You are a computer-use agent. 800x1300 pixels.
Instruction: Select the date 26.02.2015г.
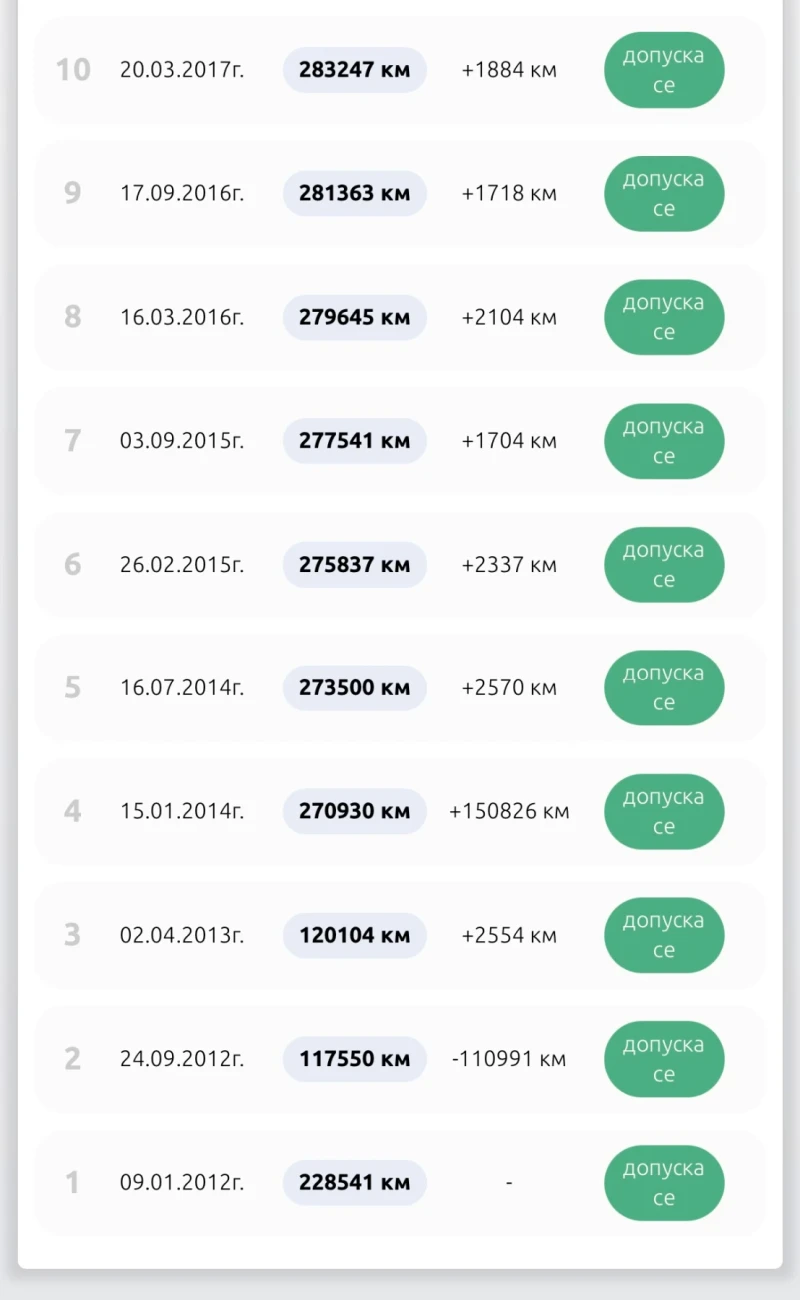point(181,564)
